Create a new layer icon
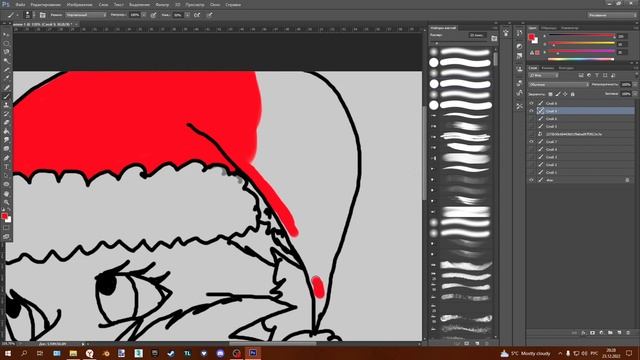 (x=619, y=333)
